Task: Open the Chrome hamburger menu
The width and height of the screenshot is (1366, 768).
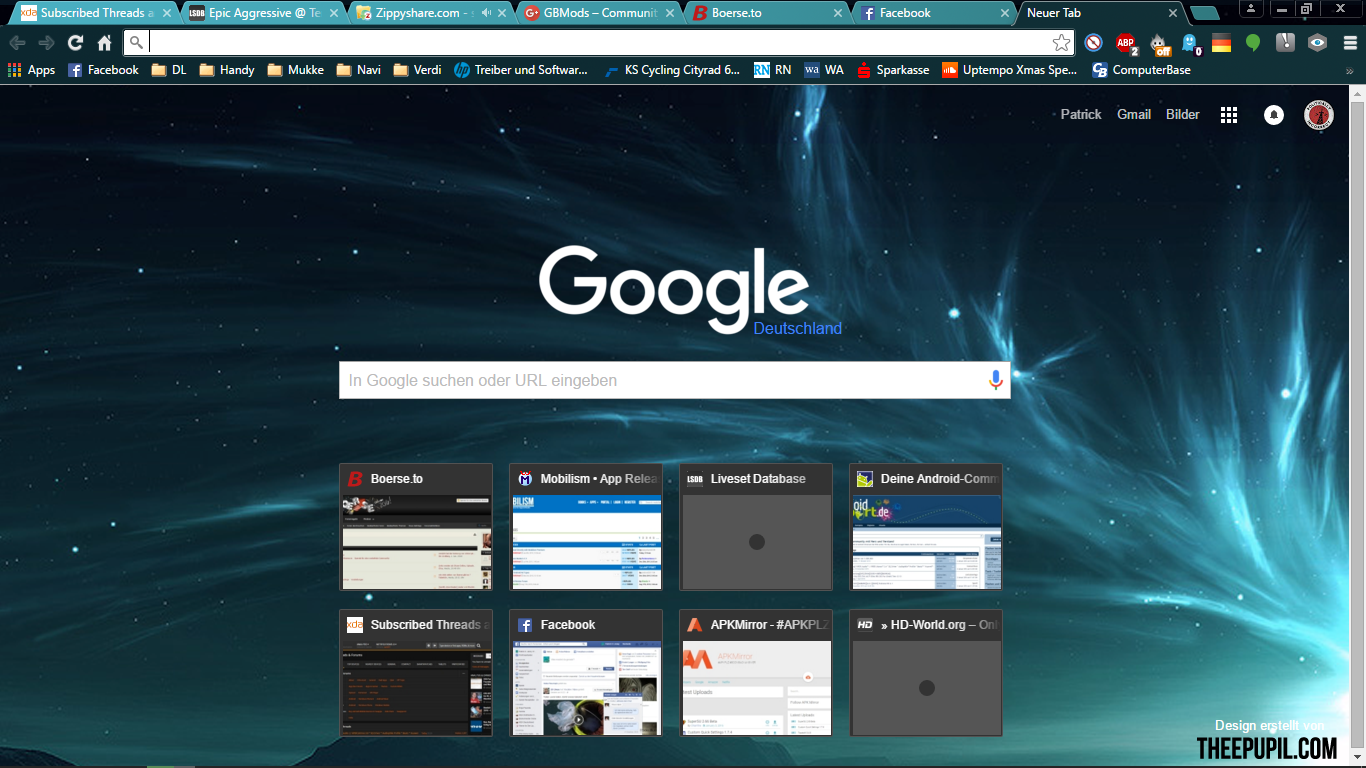Action: click(1349, 43)
